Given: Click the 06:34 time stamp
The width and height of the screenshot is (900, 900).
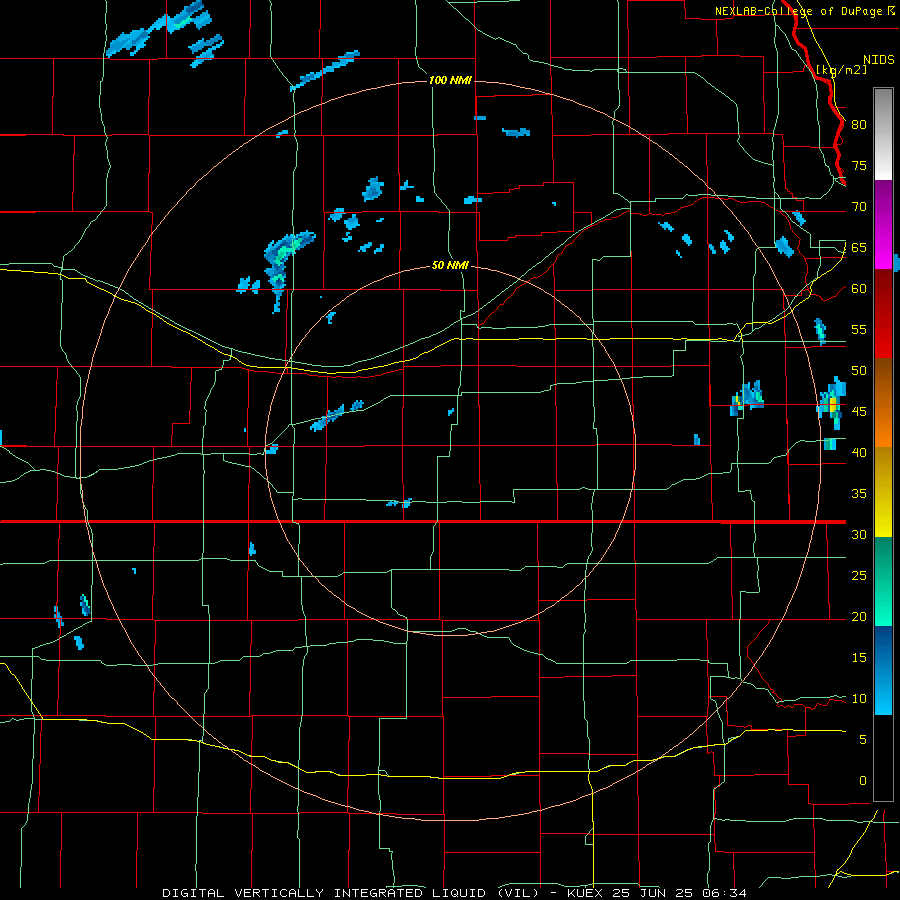Looking at the screenshot, I should click(x=726, y=893).
